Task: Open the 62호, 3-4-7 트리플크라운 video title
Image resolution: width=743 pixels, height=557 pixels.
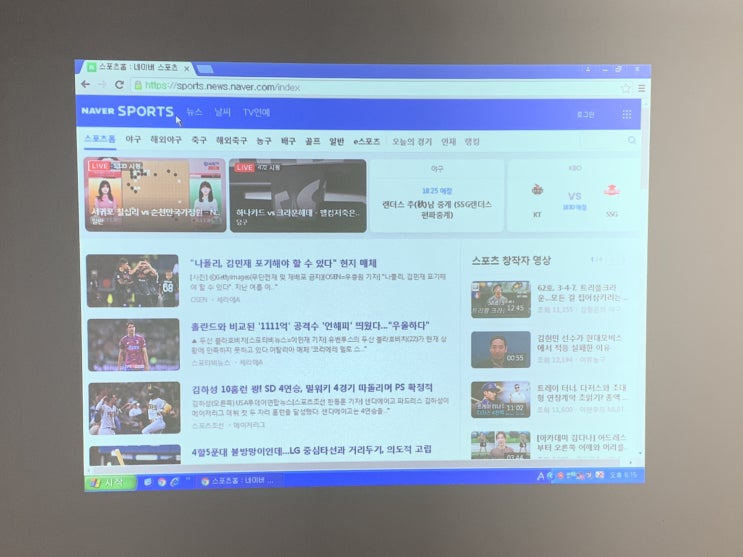Action: click(x=583, y=292)
